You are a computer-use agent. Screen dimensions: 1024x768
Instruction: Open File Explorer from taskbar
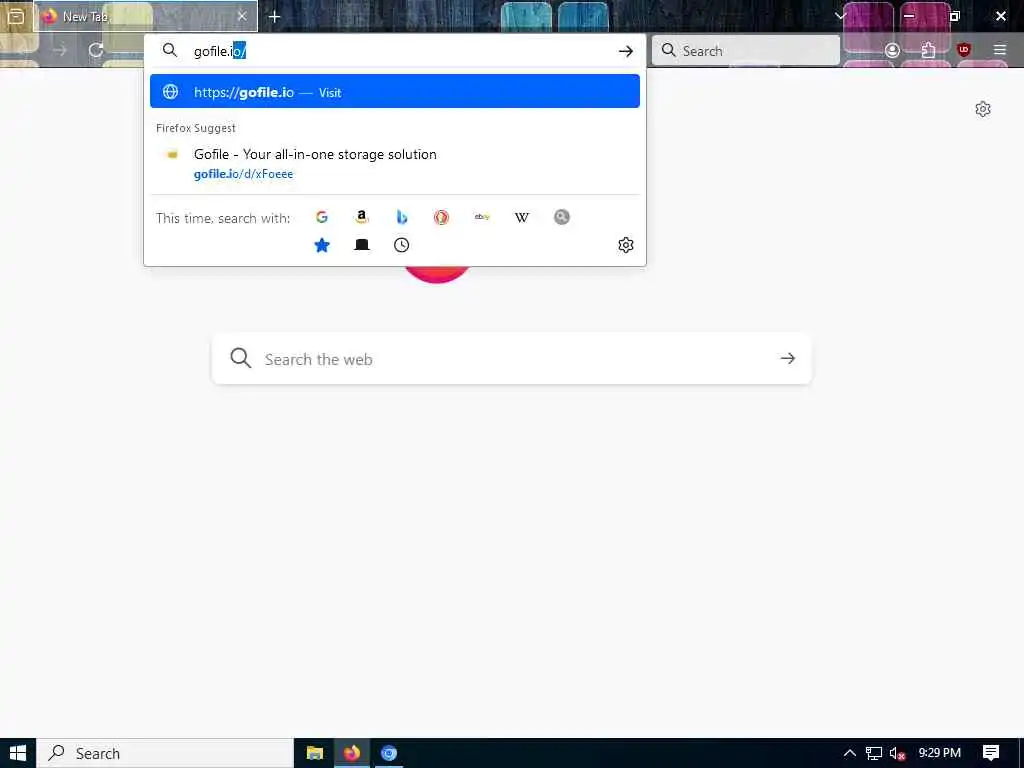315,753
